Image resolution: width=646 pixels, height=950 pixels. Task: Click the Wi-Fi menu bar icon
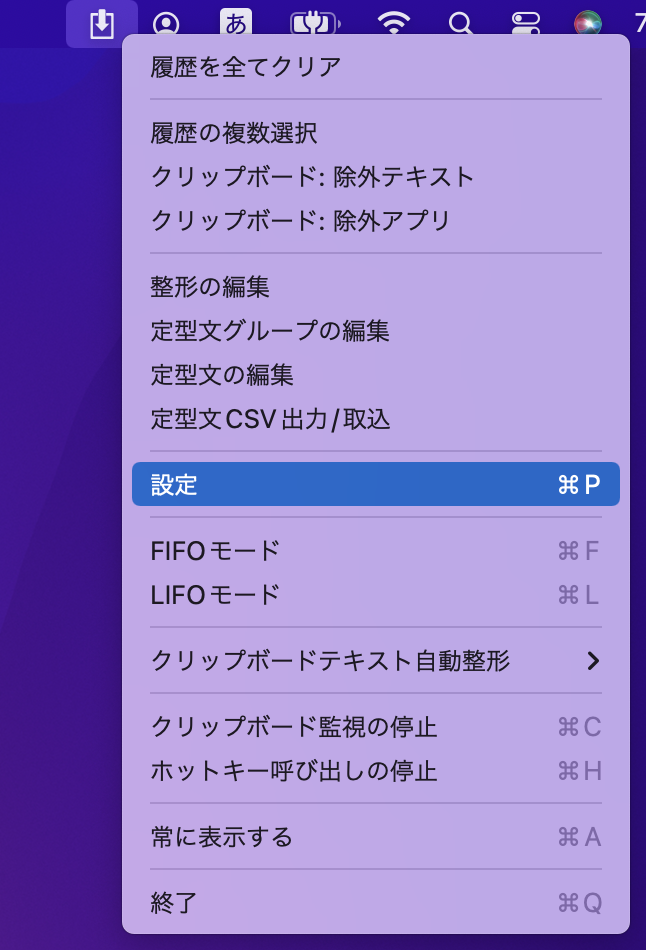[394, 24]
